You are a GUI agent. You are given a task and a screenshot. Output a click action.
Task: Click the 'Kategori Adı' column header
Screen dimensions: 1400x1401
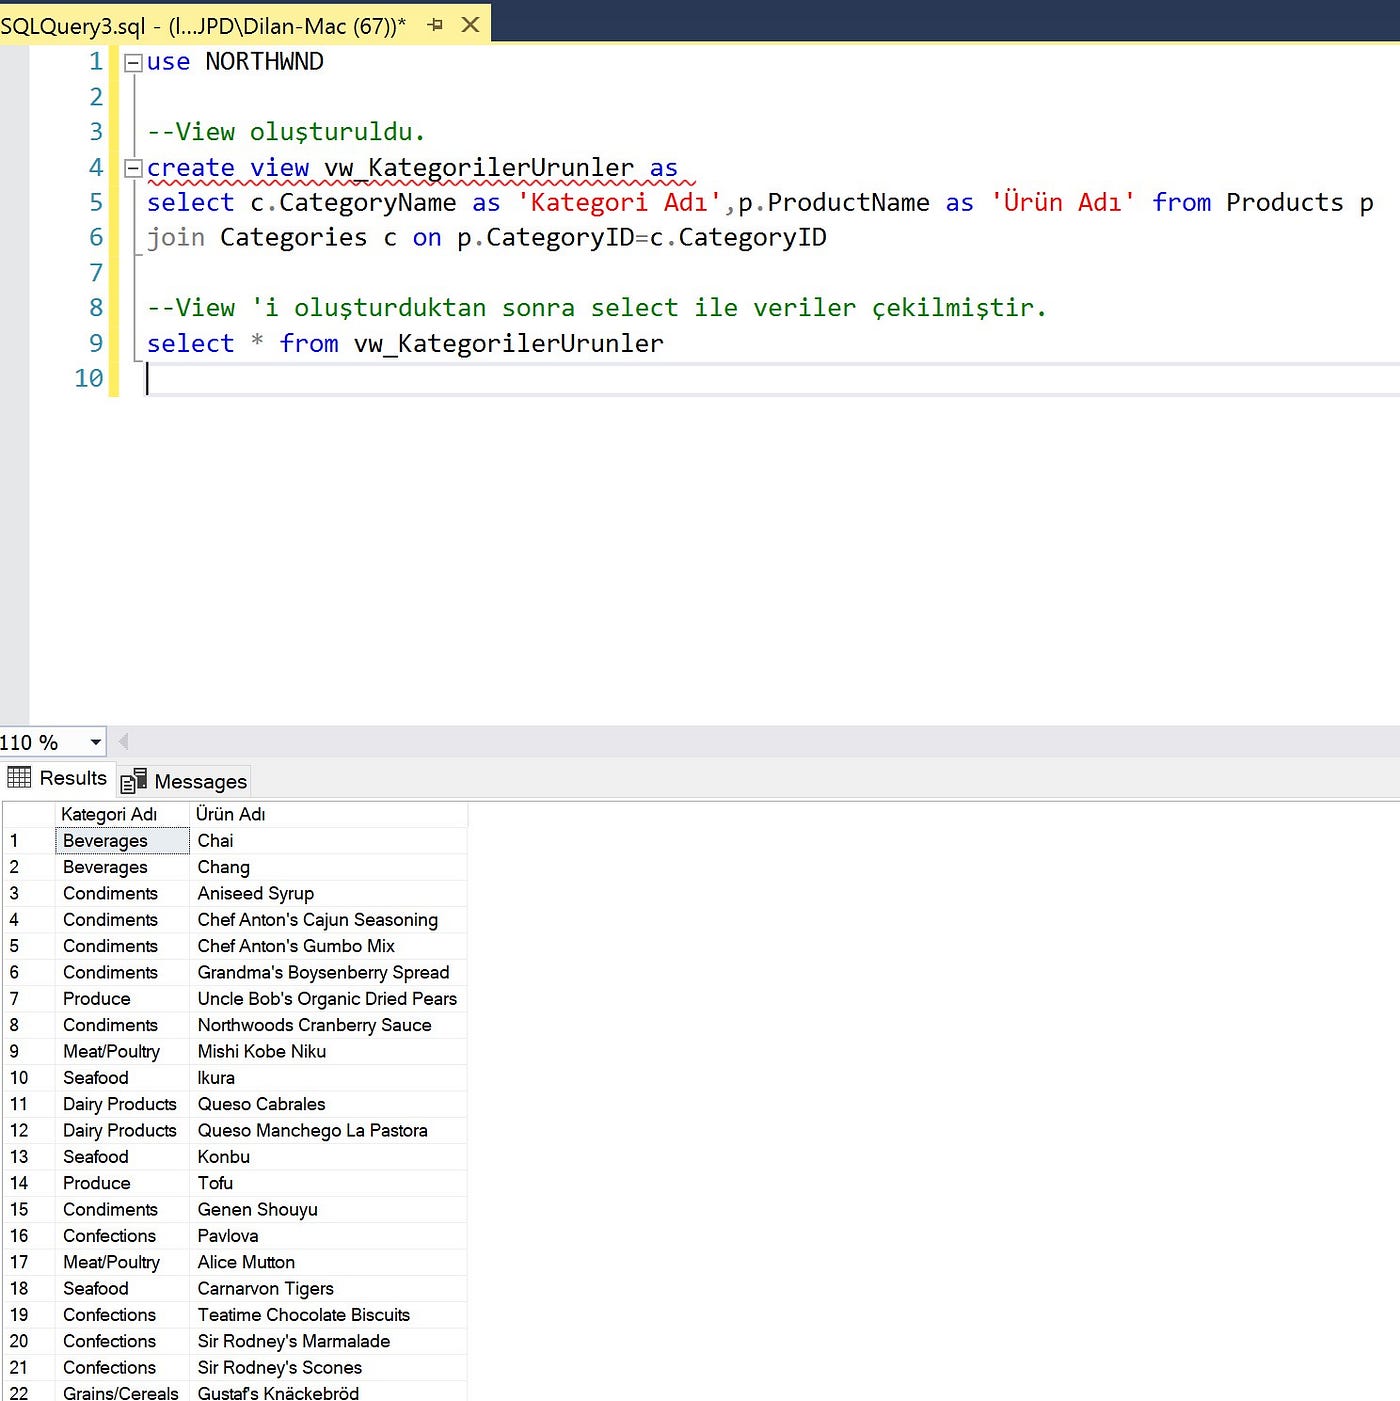pyautogui.click(x=122, y=814)
